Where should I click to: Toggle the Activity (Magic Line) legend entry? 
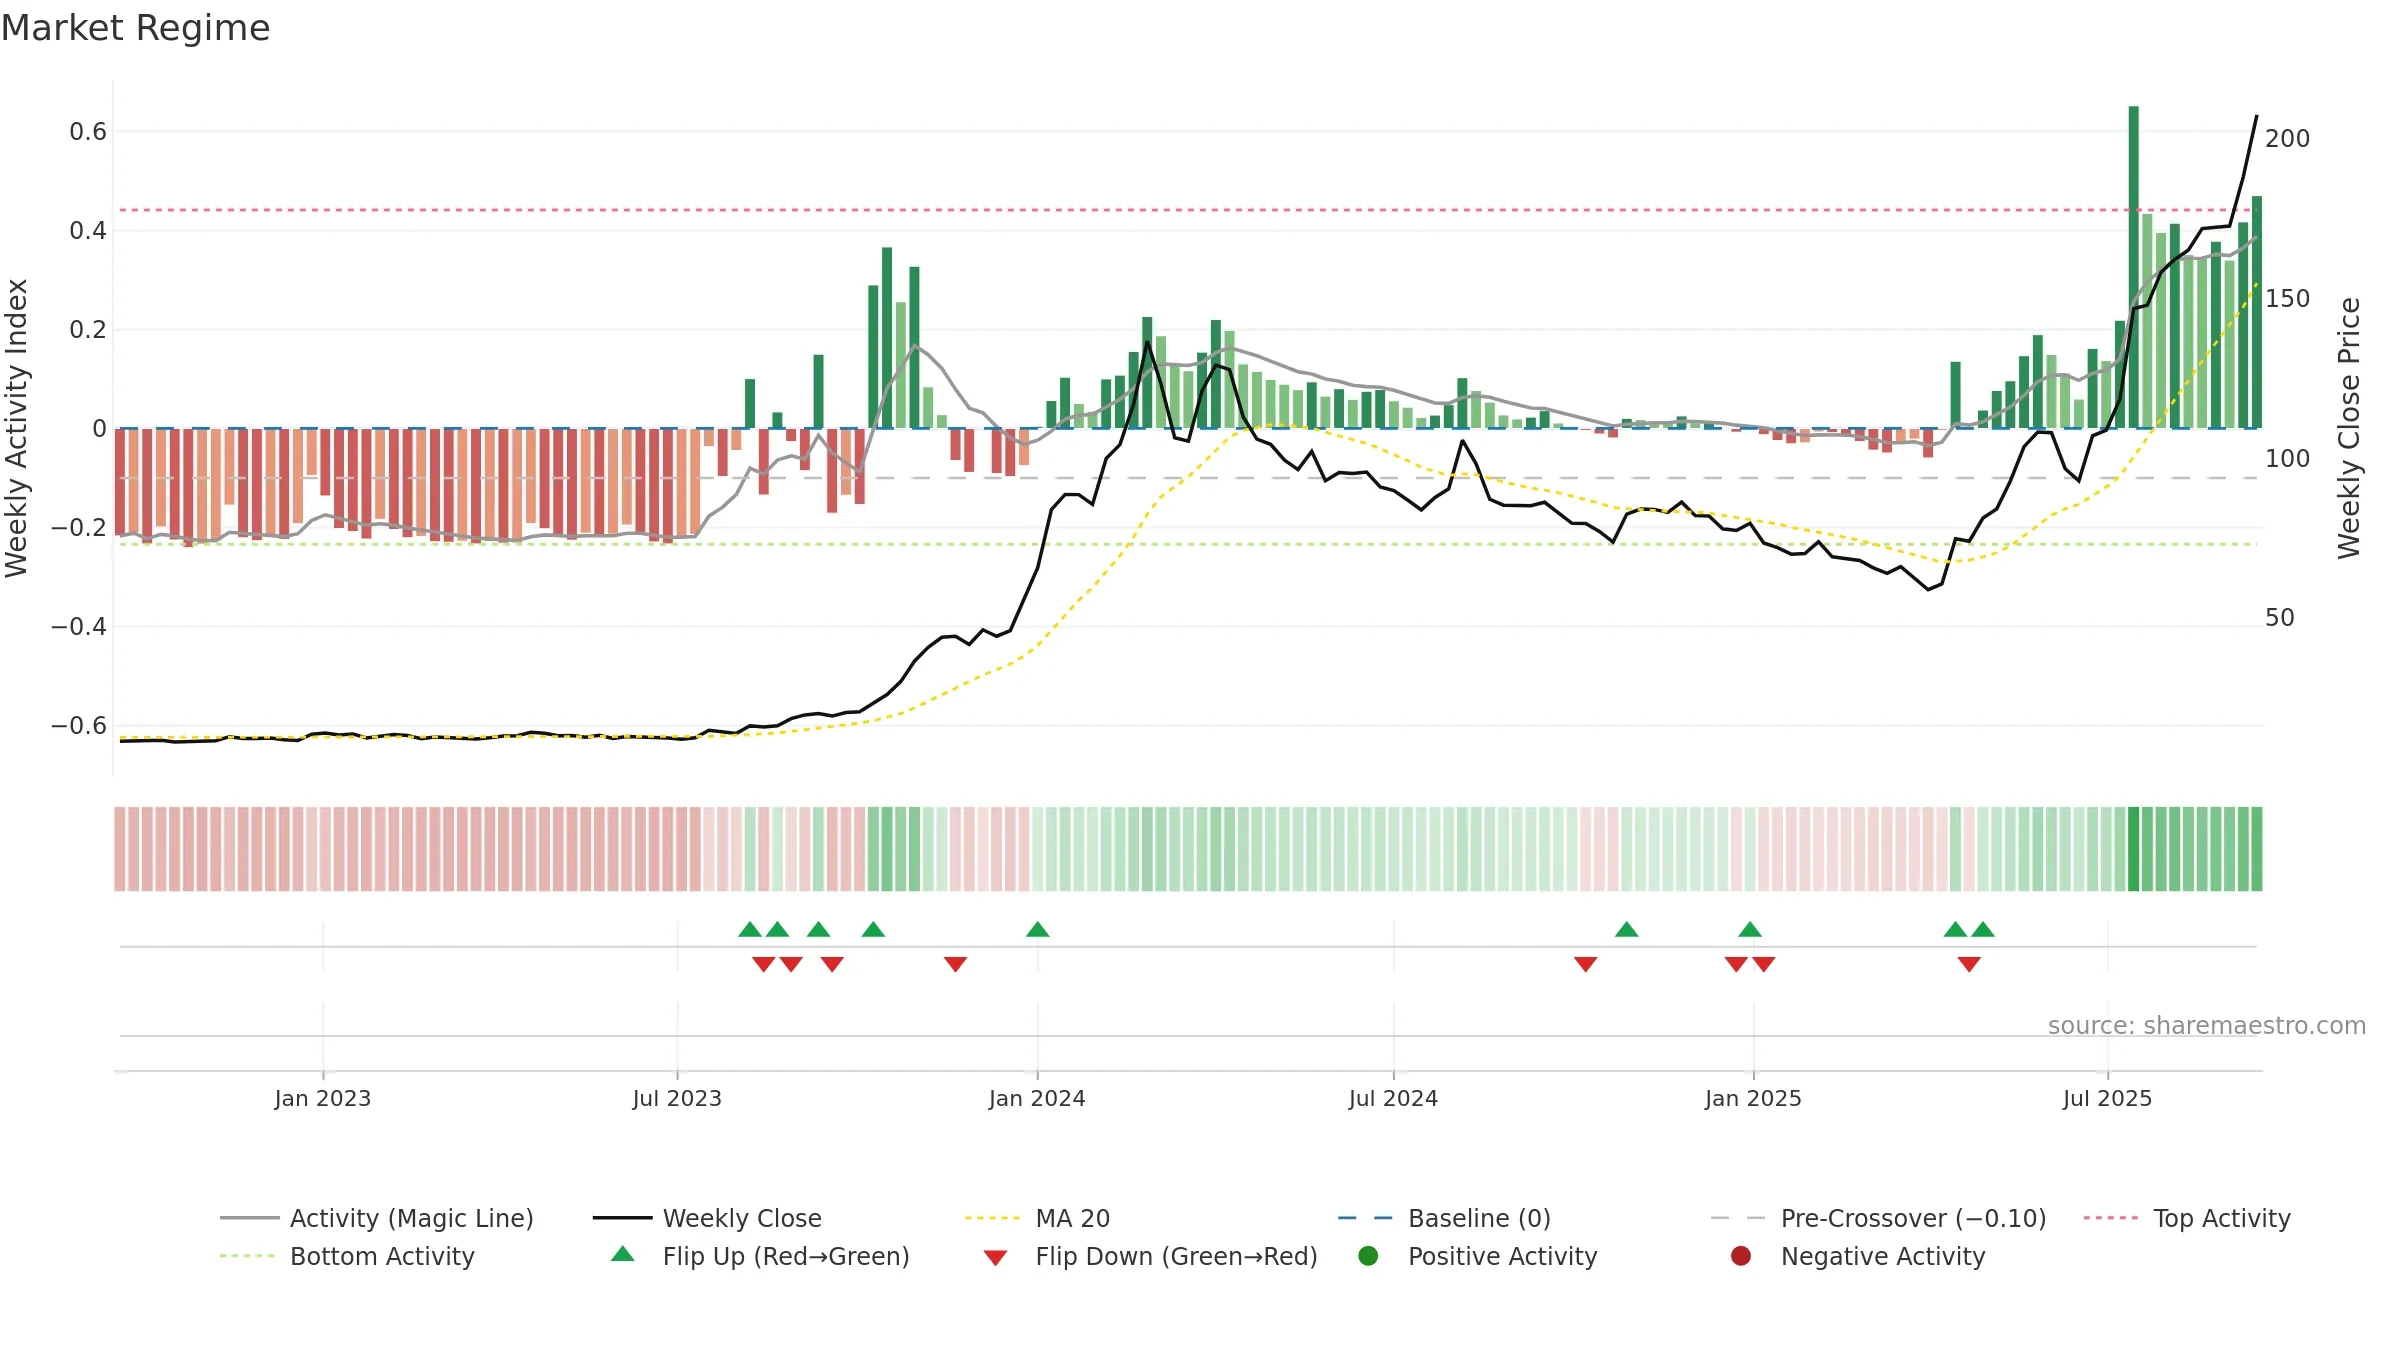coord(377,1218)
